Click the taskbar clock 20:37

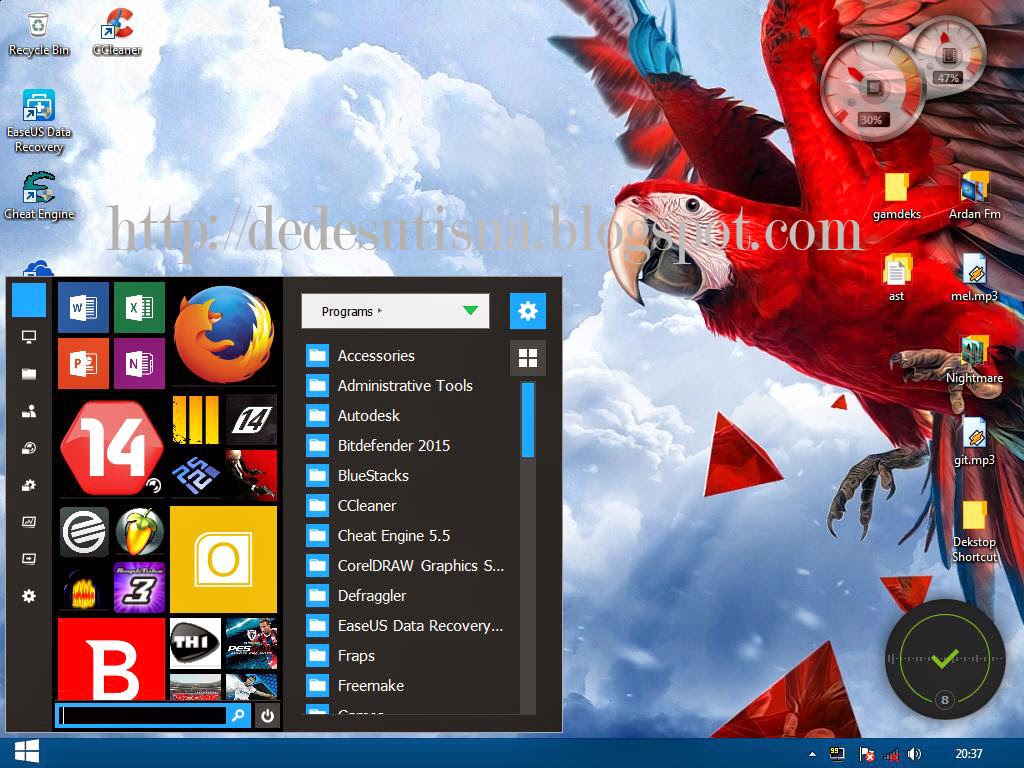968,754
